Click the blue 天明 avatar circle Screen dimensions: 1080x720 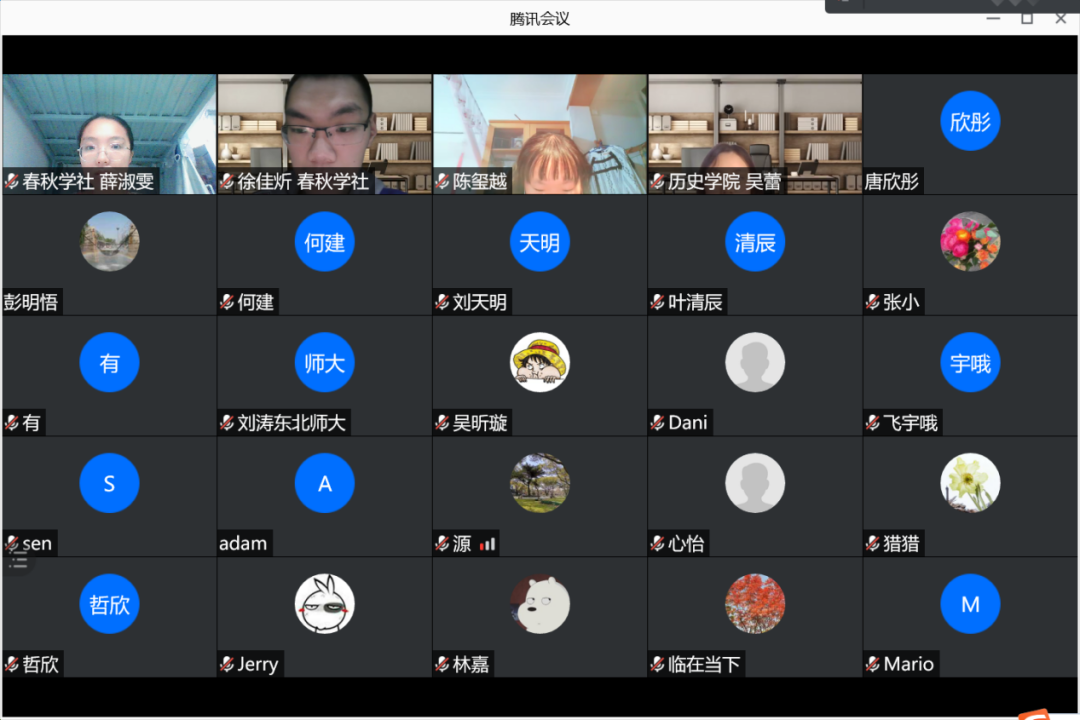click(540, 242)
